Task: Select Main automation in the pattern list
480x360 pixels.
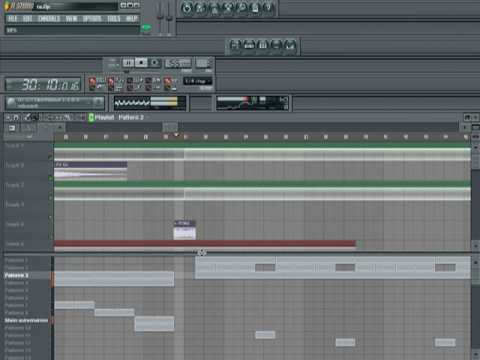Action: point(26,320)
